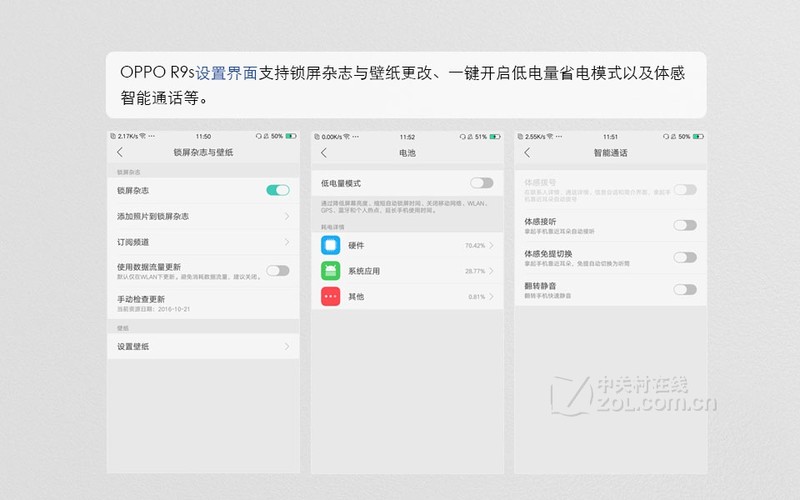Go back from 锁屏杂志与壁纸 screen
Viewport: 800px width, 500px height.
[x=120, y=152]
